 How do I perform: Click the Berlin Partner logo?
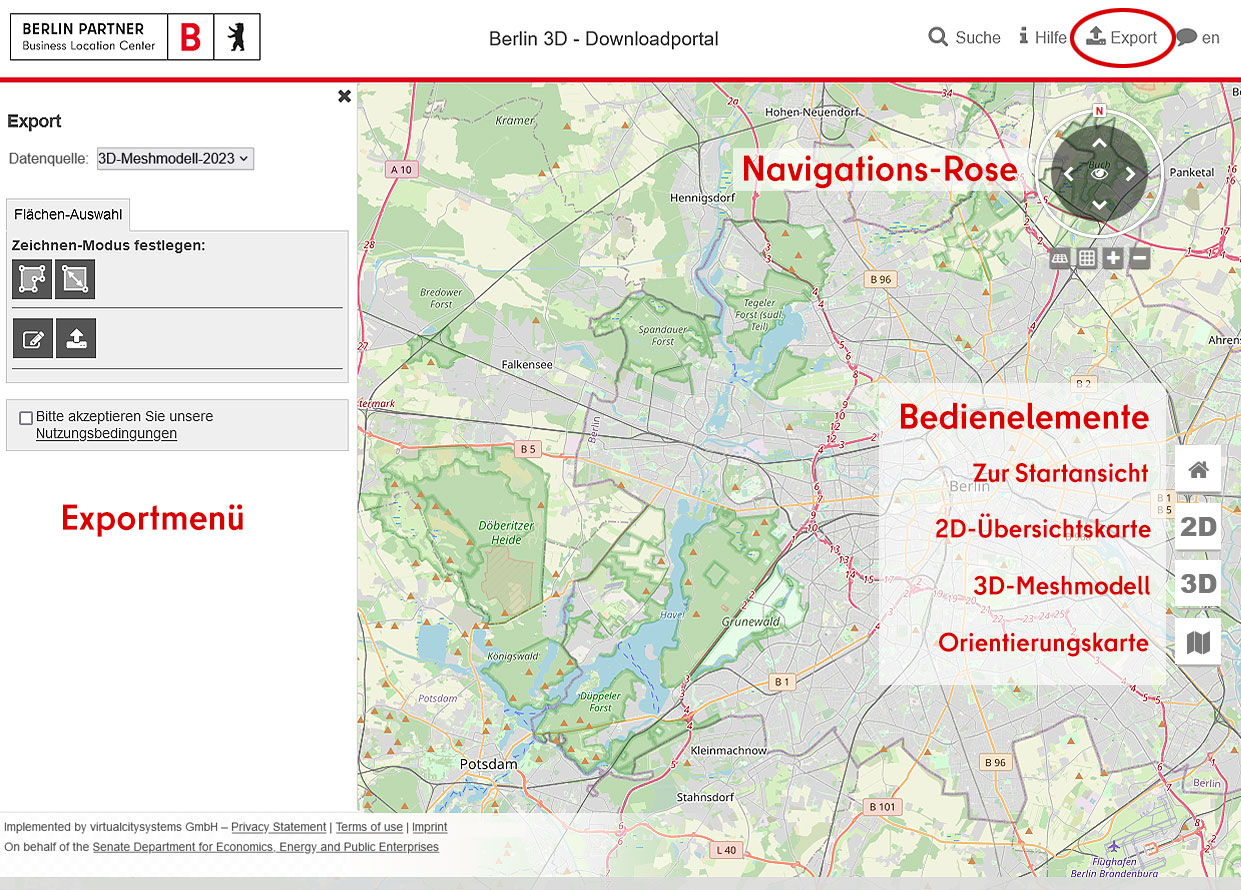point(89,37)
